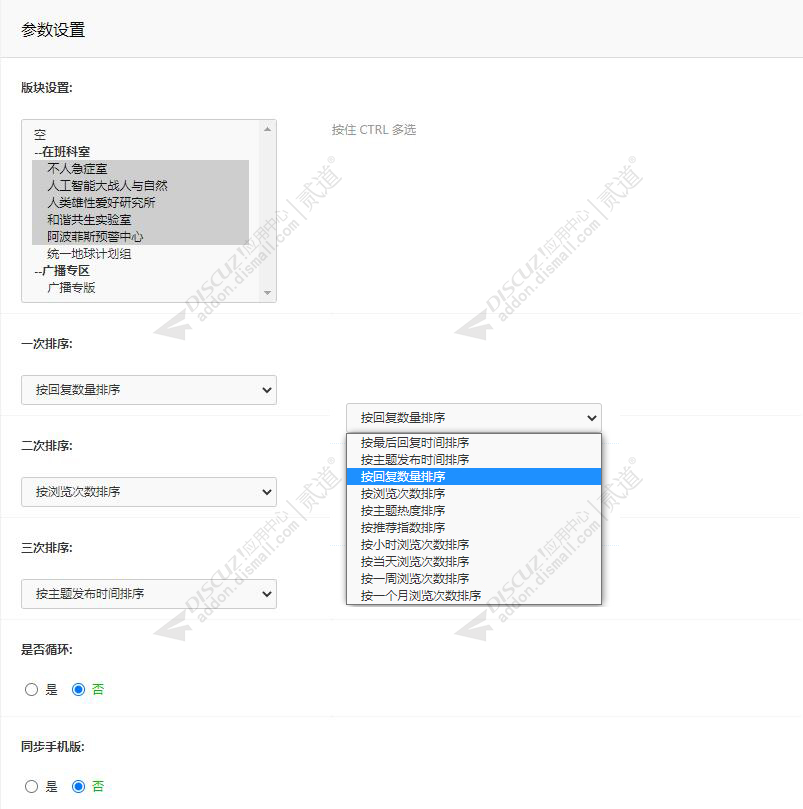The width and height of the screenshot is (803, 809).
Task: Click the forum list scrollbar up arrow
Action: [x=267, y=130]
